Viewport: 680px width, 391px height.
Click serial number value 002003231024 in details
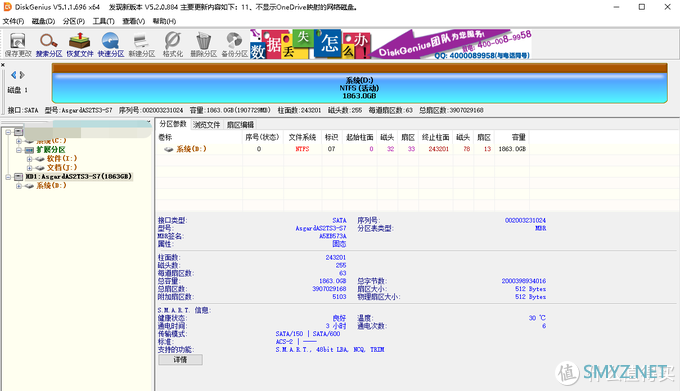[525, 221]
